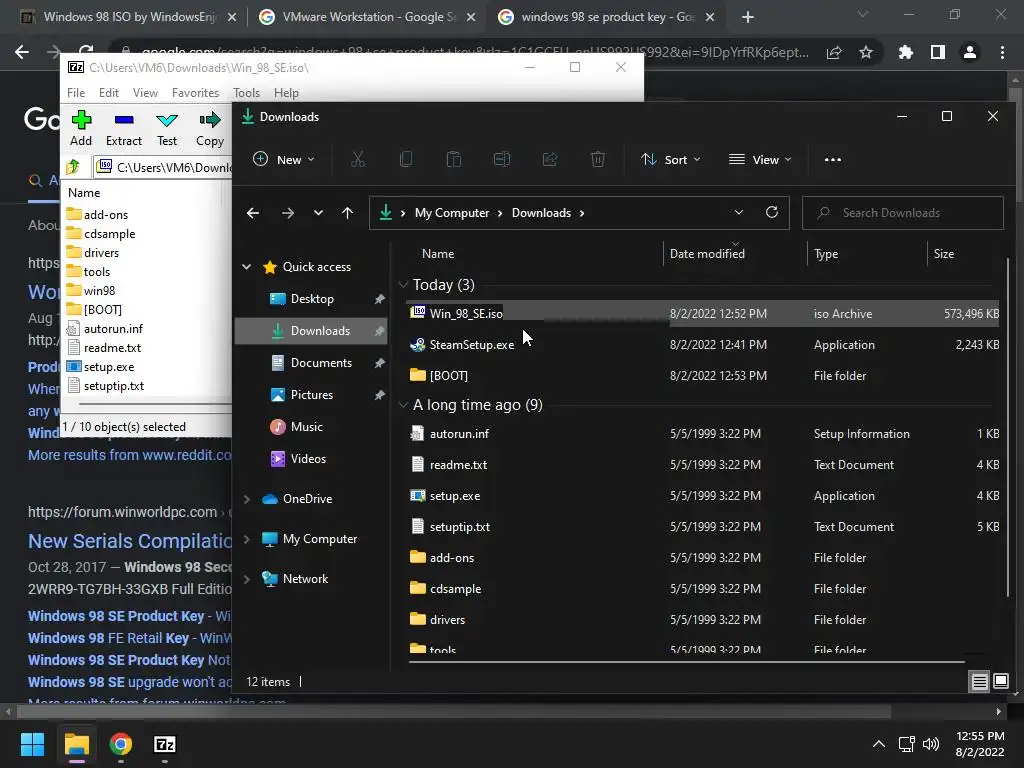Click the Delete trash icon in Explorer

pos(598,159)
